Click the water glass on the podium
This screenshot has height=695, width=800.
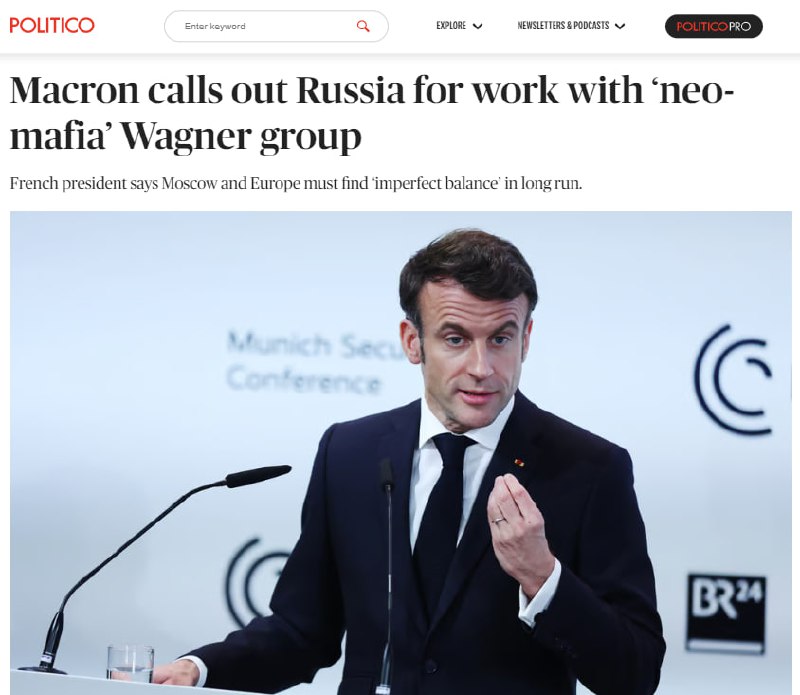point(131,663)
